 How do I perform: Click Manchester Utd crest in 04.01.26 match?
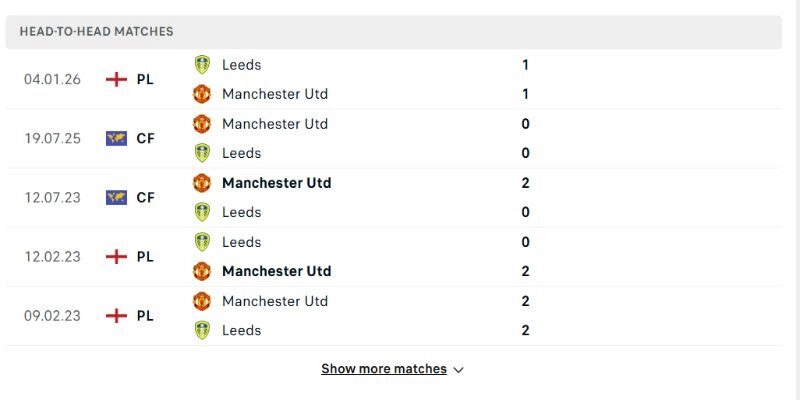[202, 94]
